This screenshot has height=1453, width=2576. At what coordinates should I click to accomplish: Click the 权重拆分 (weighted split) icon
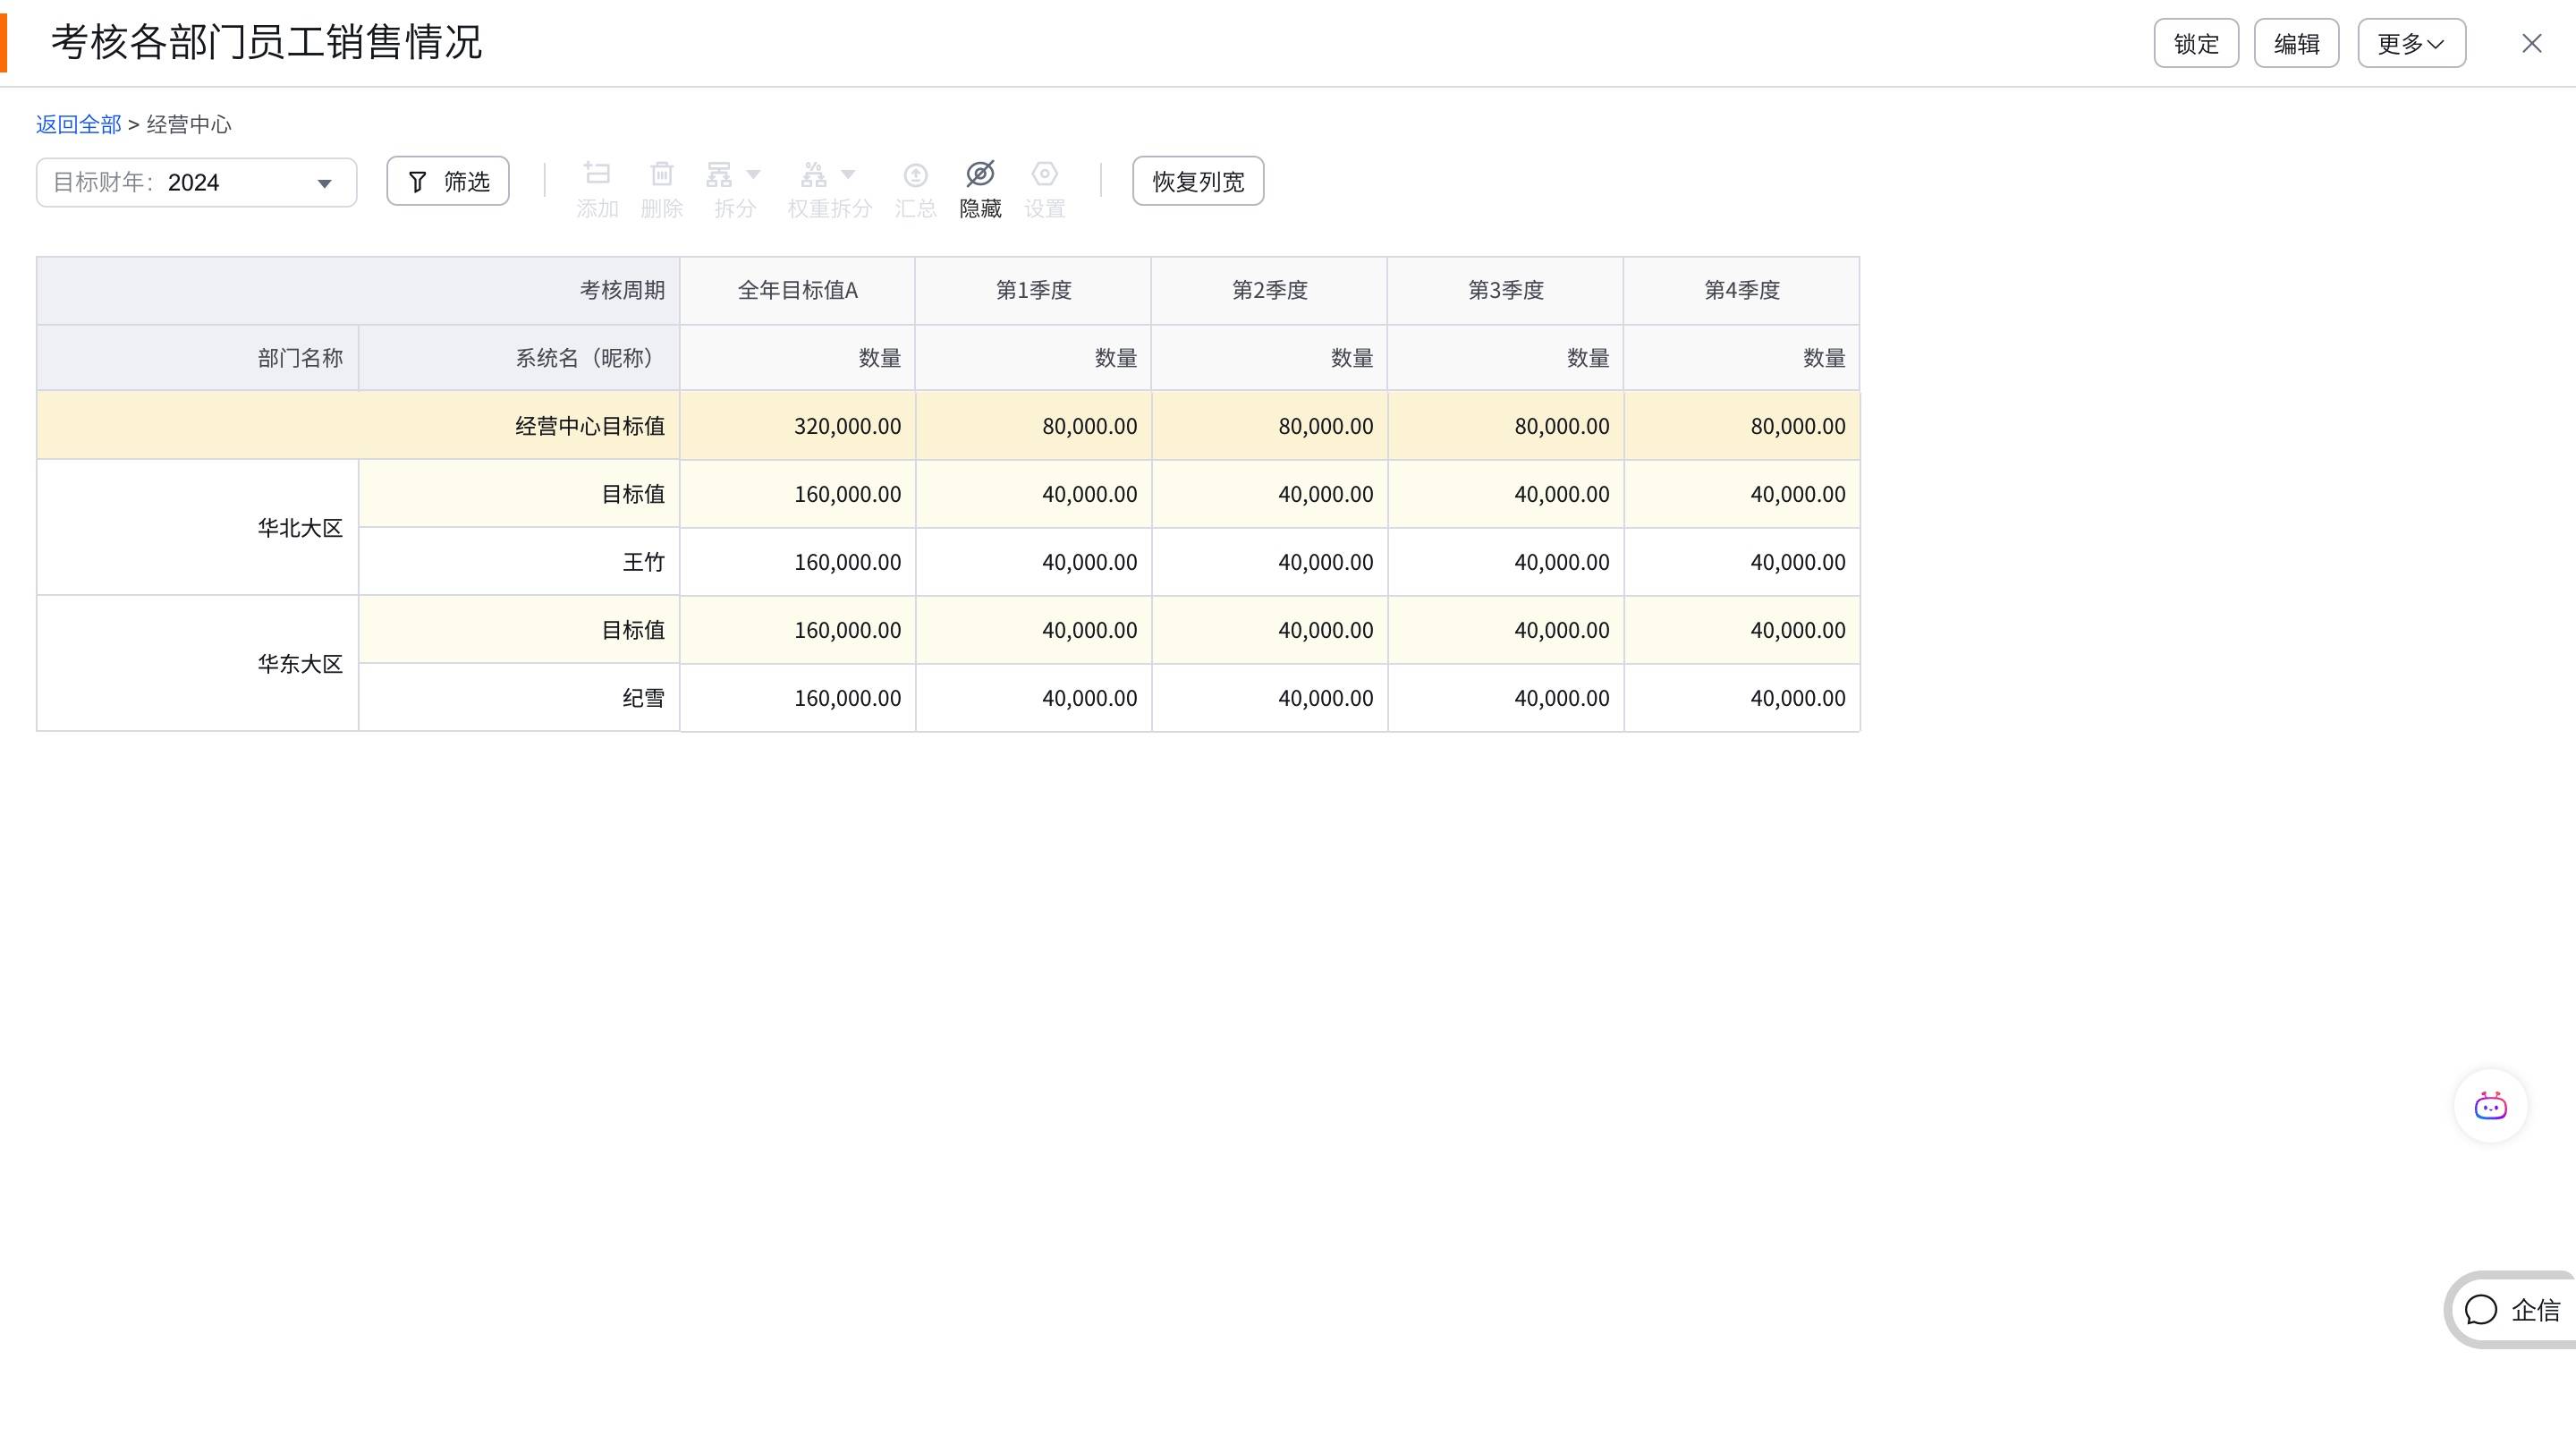[x=814, y=175]
